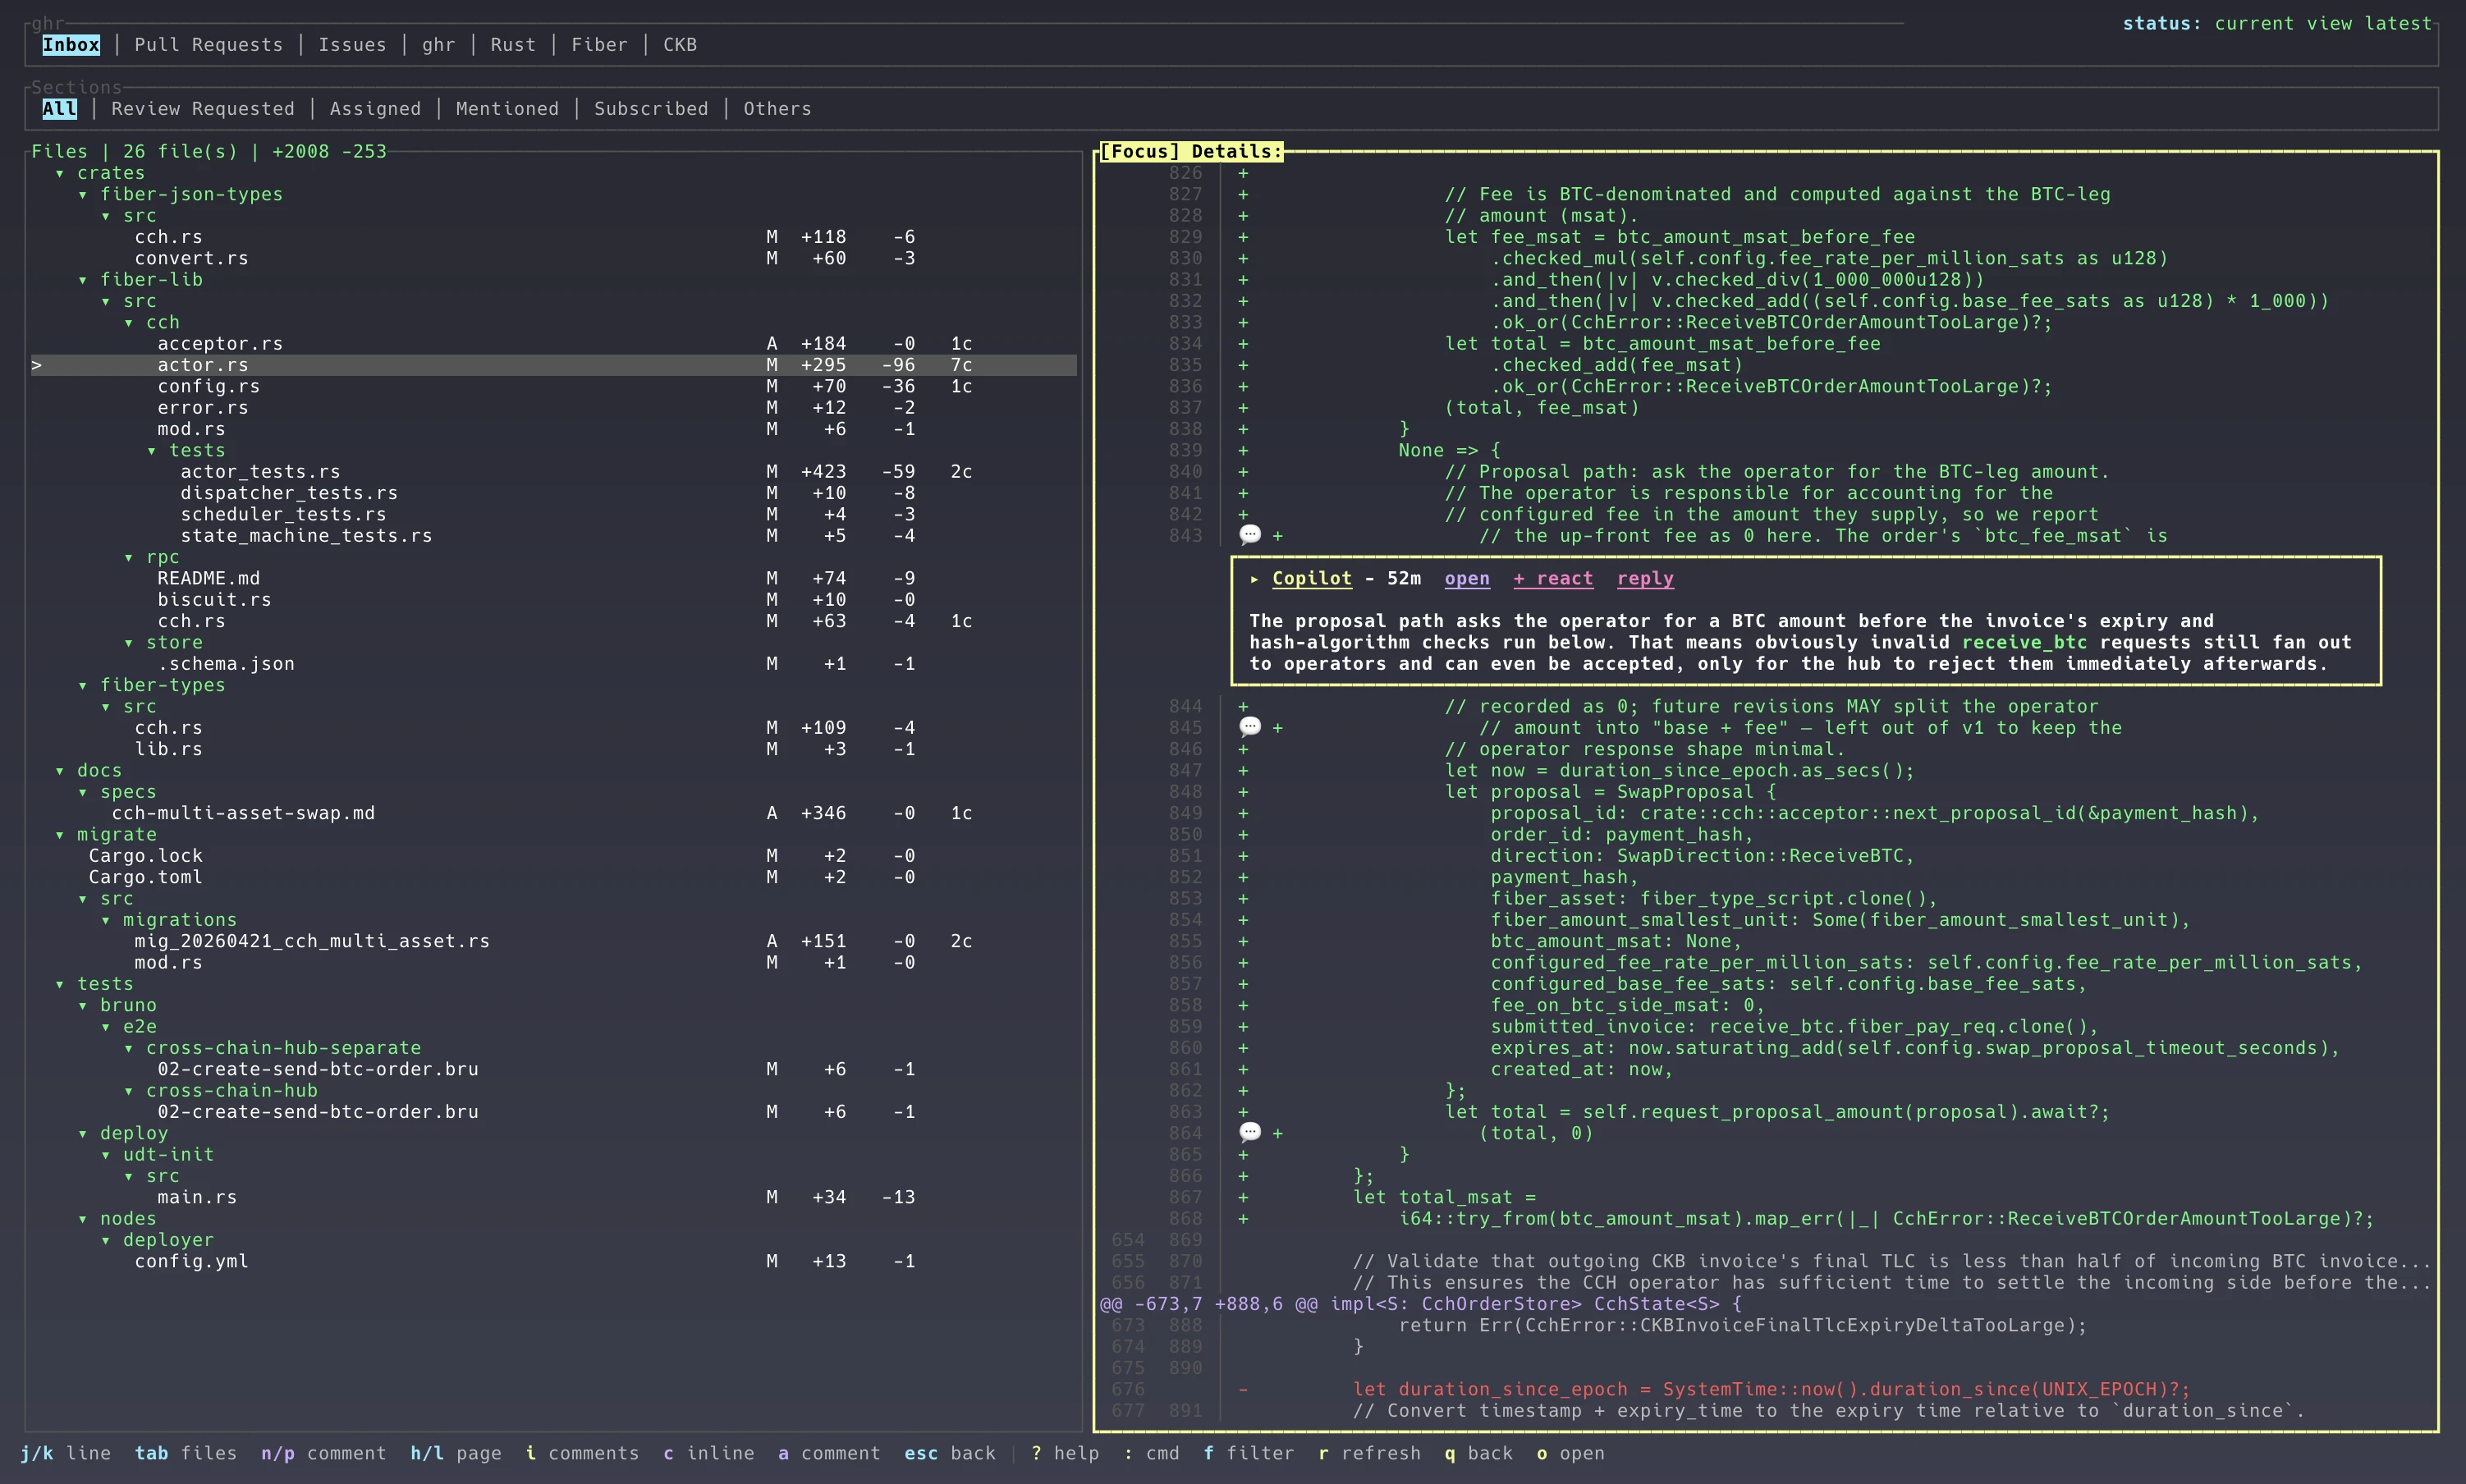This screenshot has width=2466, height=1484.
Task: Open the Rust tab
Action: (x=513, y=44)
